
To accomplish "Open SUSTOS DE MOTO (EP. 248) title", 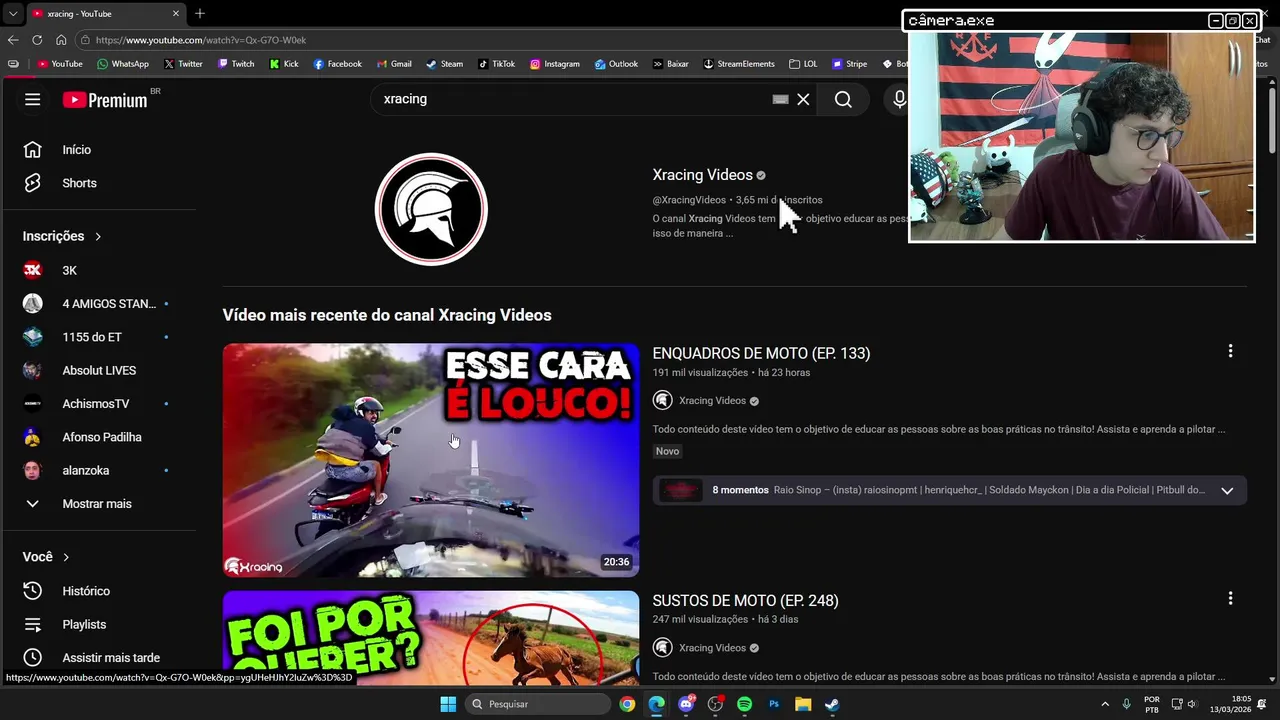I will point(745,600).
